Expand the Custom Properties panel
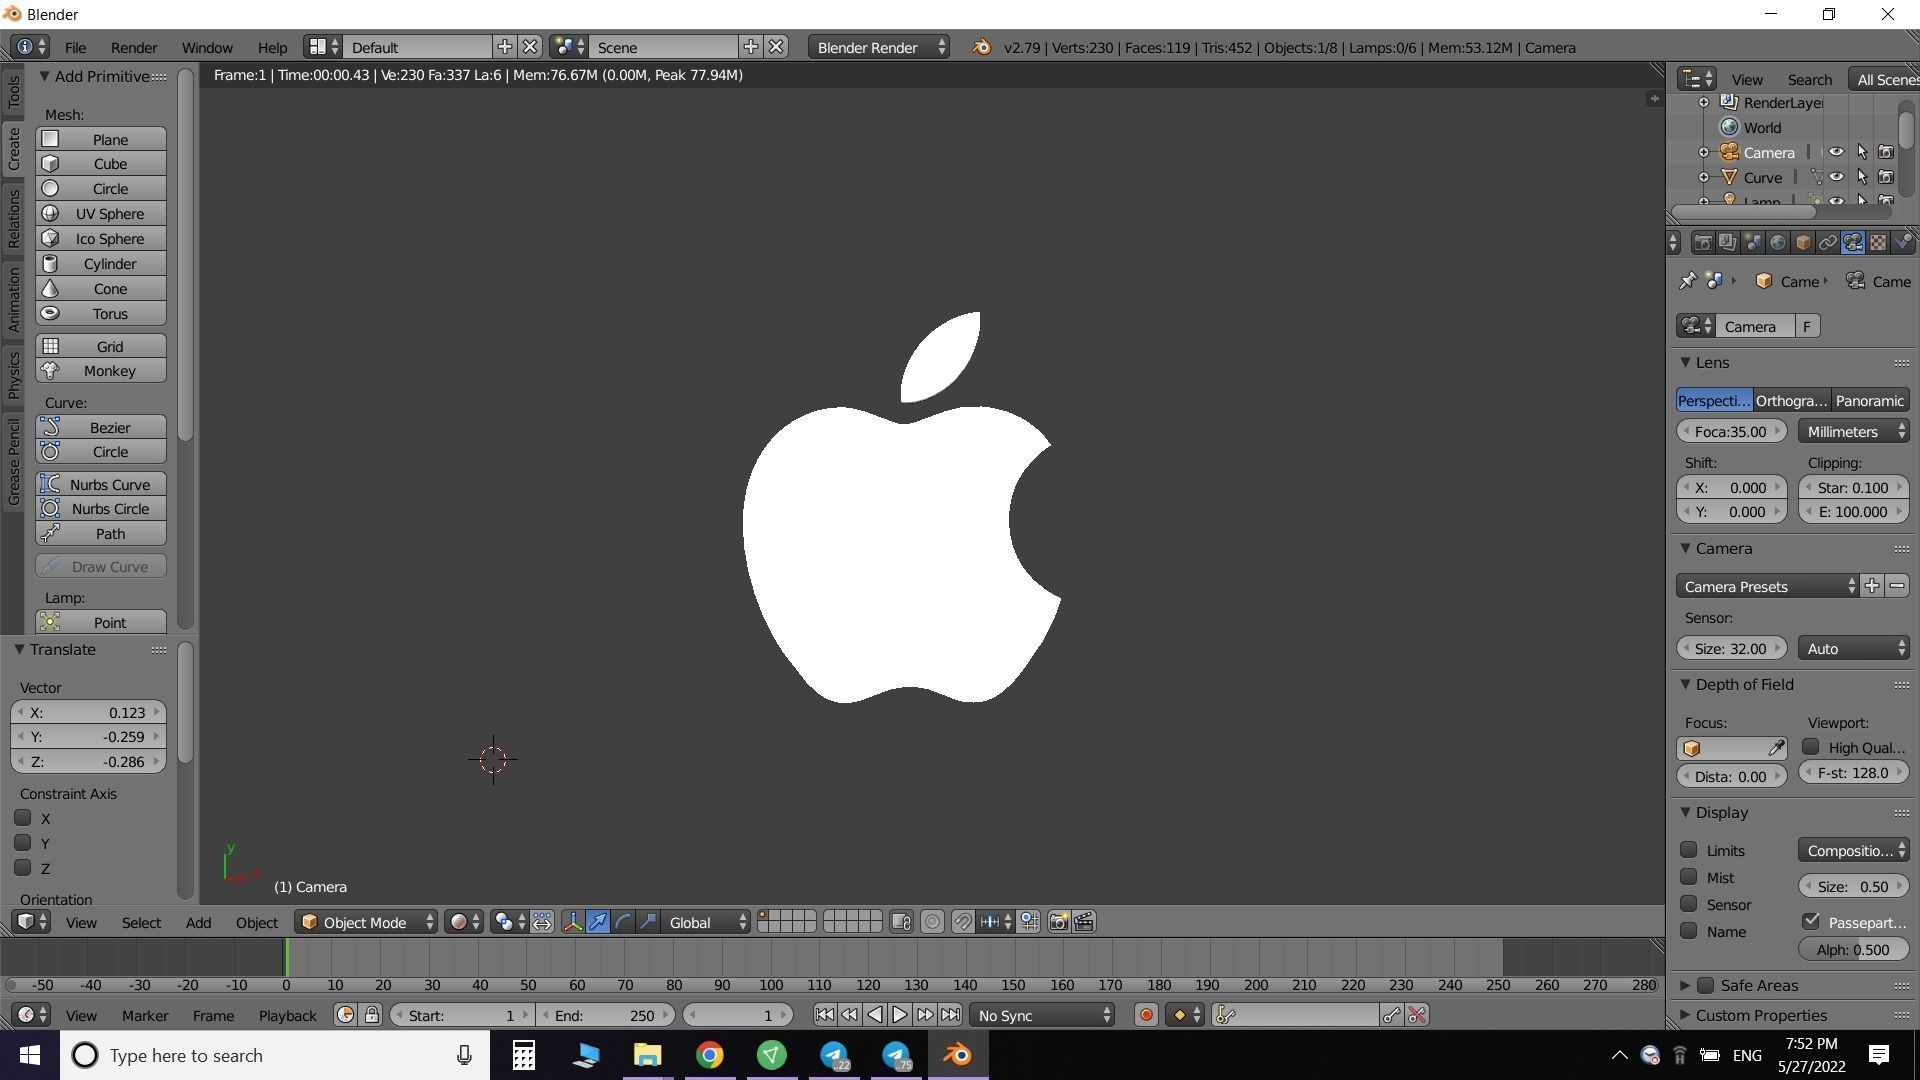1920x1080 pixels. click(x=1685, y=1015)
